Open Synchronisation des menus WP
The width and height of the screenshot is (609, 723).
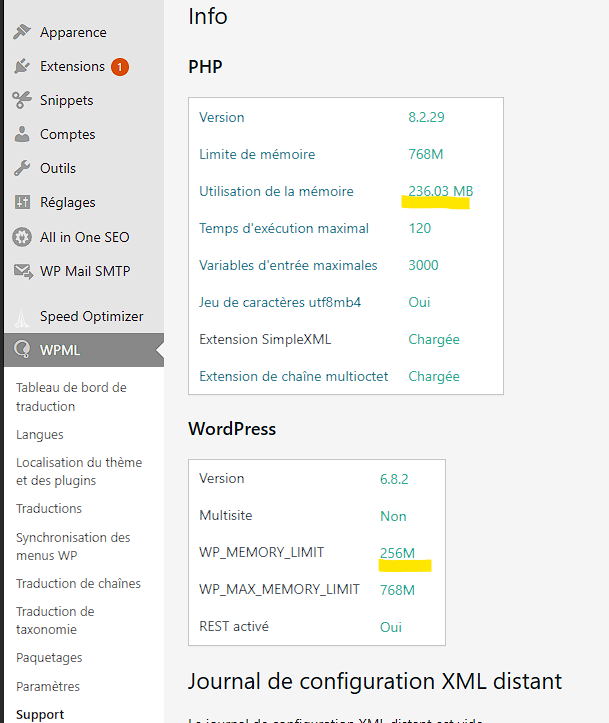[73, 546]
